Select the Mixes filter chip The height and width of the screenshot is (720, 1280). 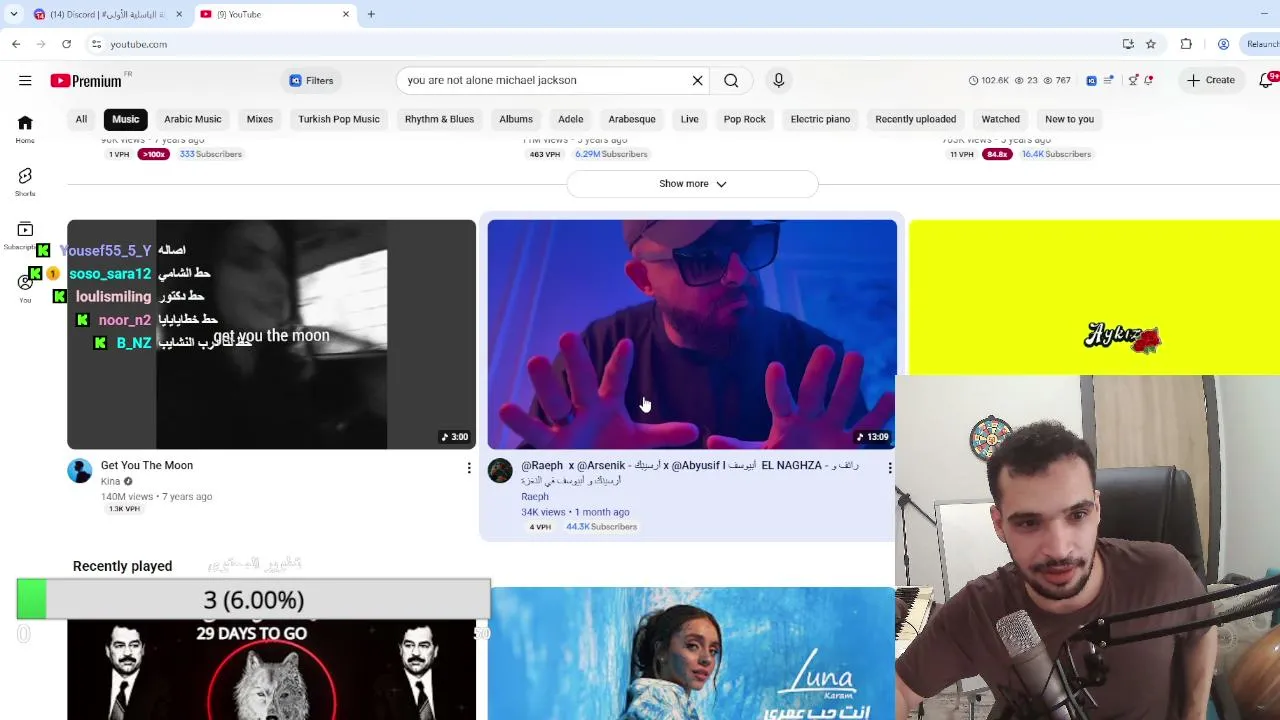[260, 119]
